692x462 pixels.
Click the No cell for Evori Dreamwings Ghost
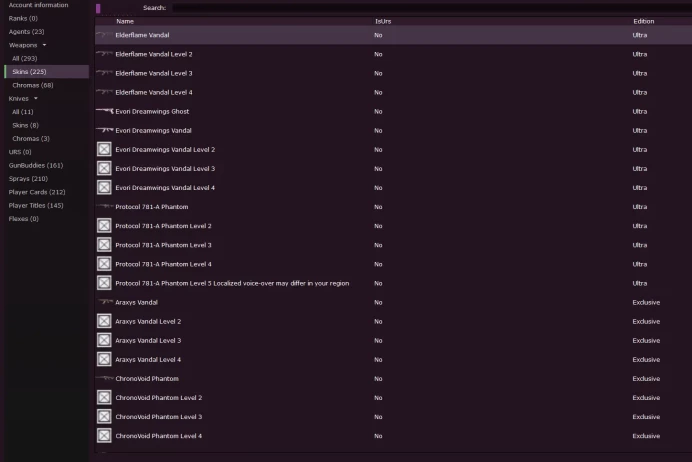pyautogui.click(x=378, y=111)
